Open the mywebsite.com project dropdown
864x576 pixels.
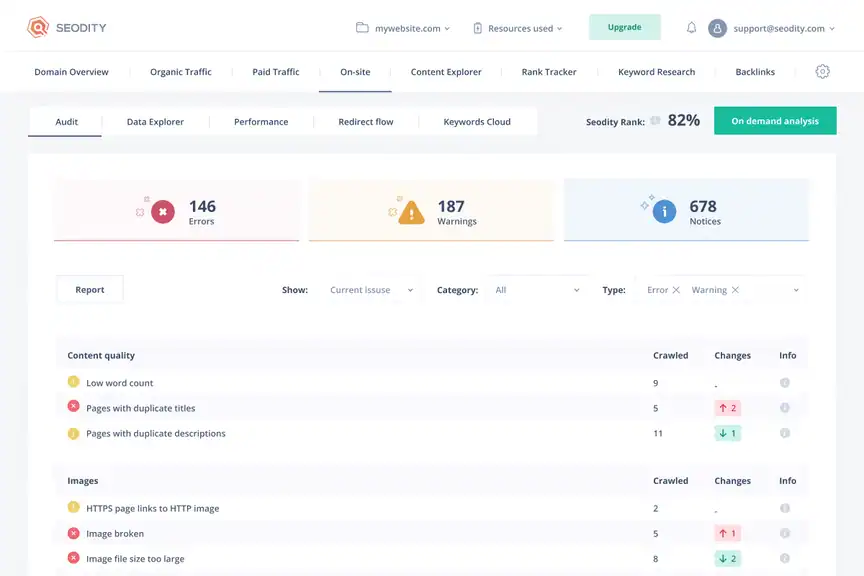[403, 28]
